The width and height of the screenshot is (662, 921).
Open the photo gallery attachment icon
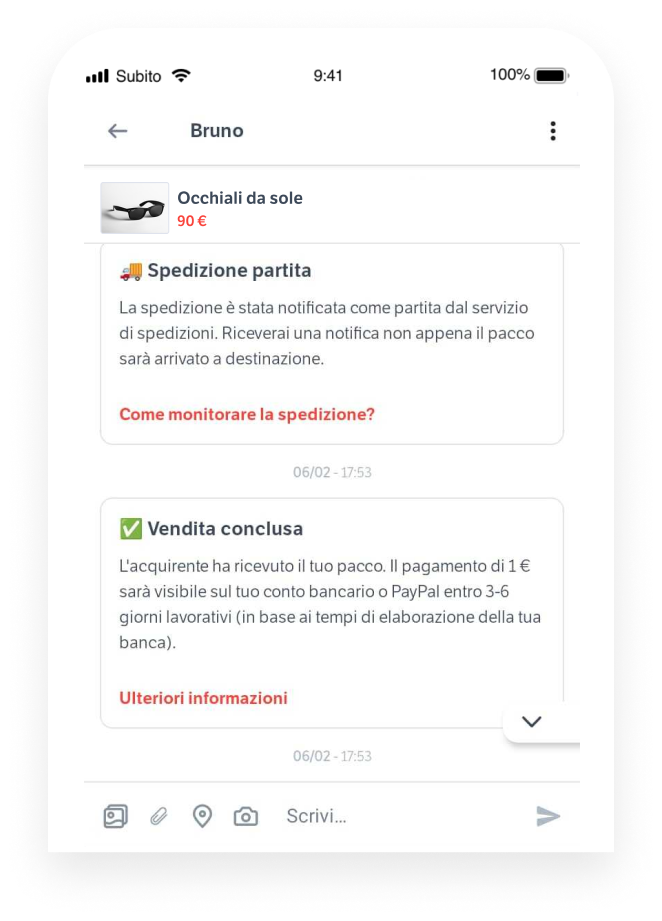(x=116, y=816)
